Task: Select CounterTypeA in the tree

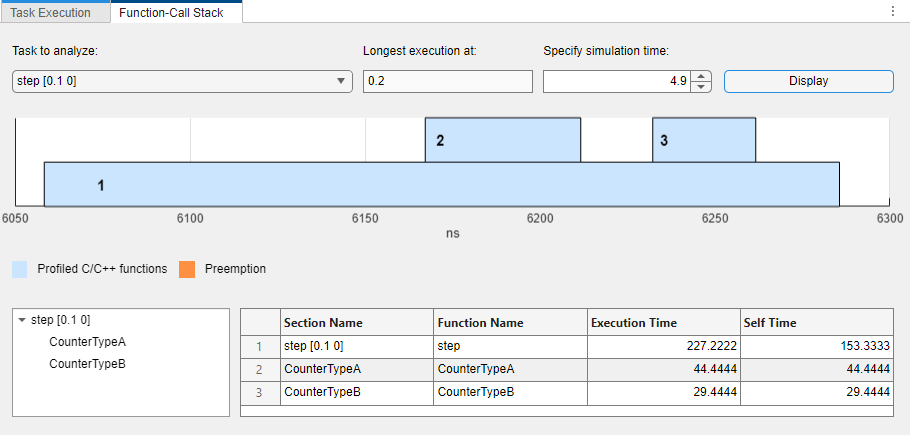Action: pos(87,342)
